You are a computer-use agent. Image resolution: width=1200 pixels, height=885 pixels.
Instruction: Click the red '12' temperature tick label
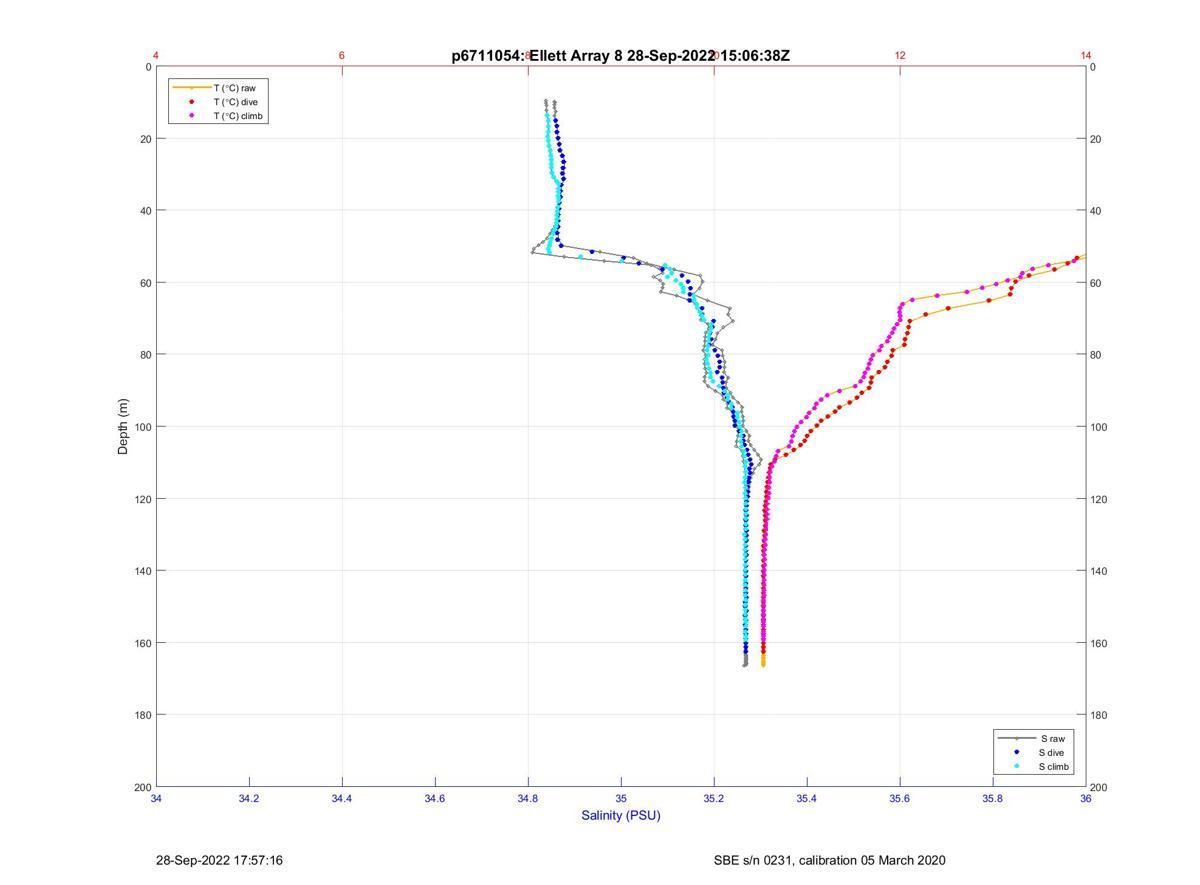[900, 55]
